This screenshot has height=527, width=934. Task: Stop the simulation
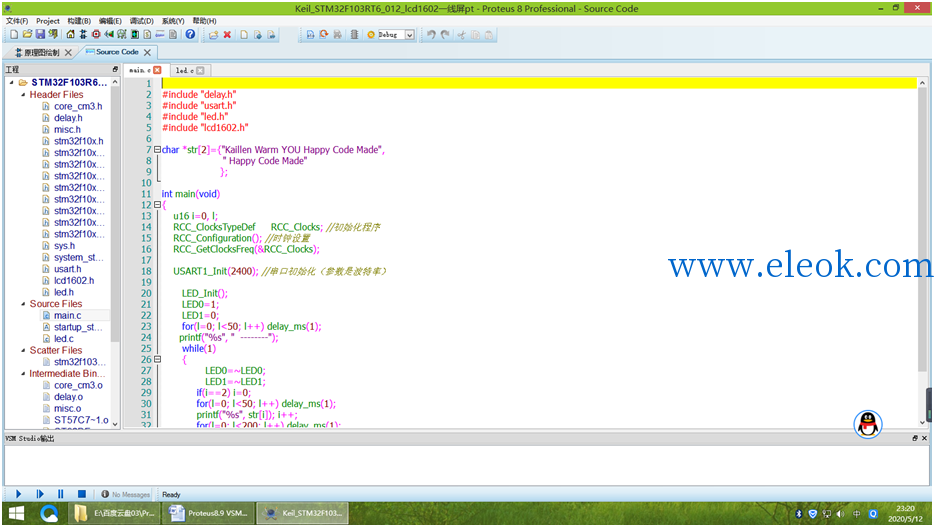(x=82, y=494)
